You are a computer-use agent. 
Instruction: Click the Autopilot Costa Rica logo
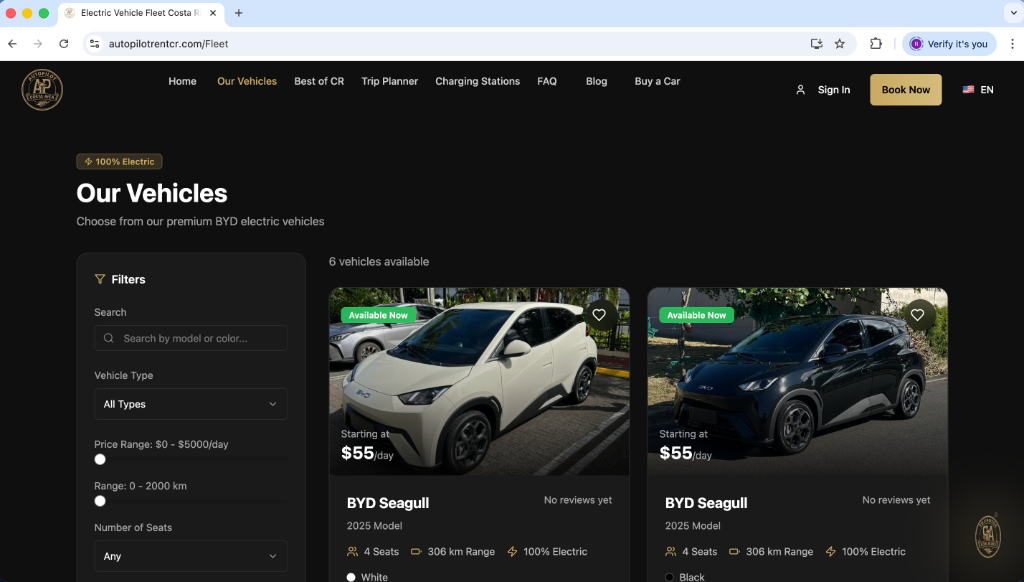click(42, 89)
